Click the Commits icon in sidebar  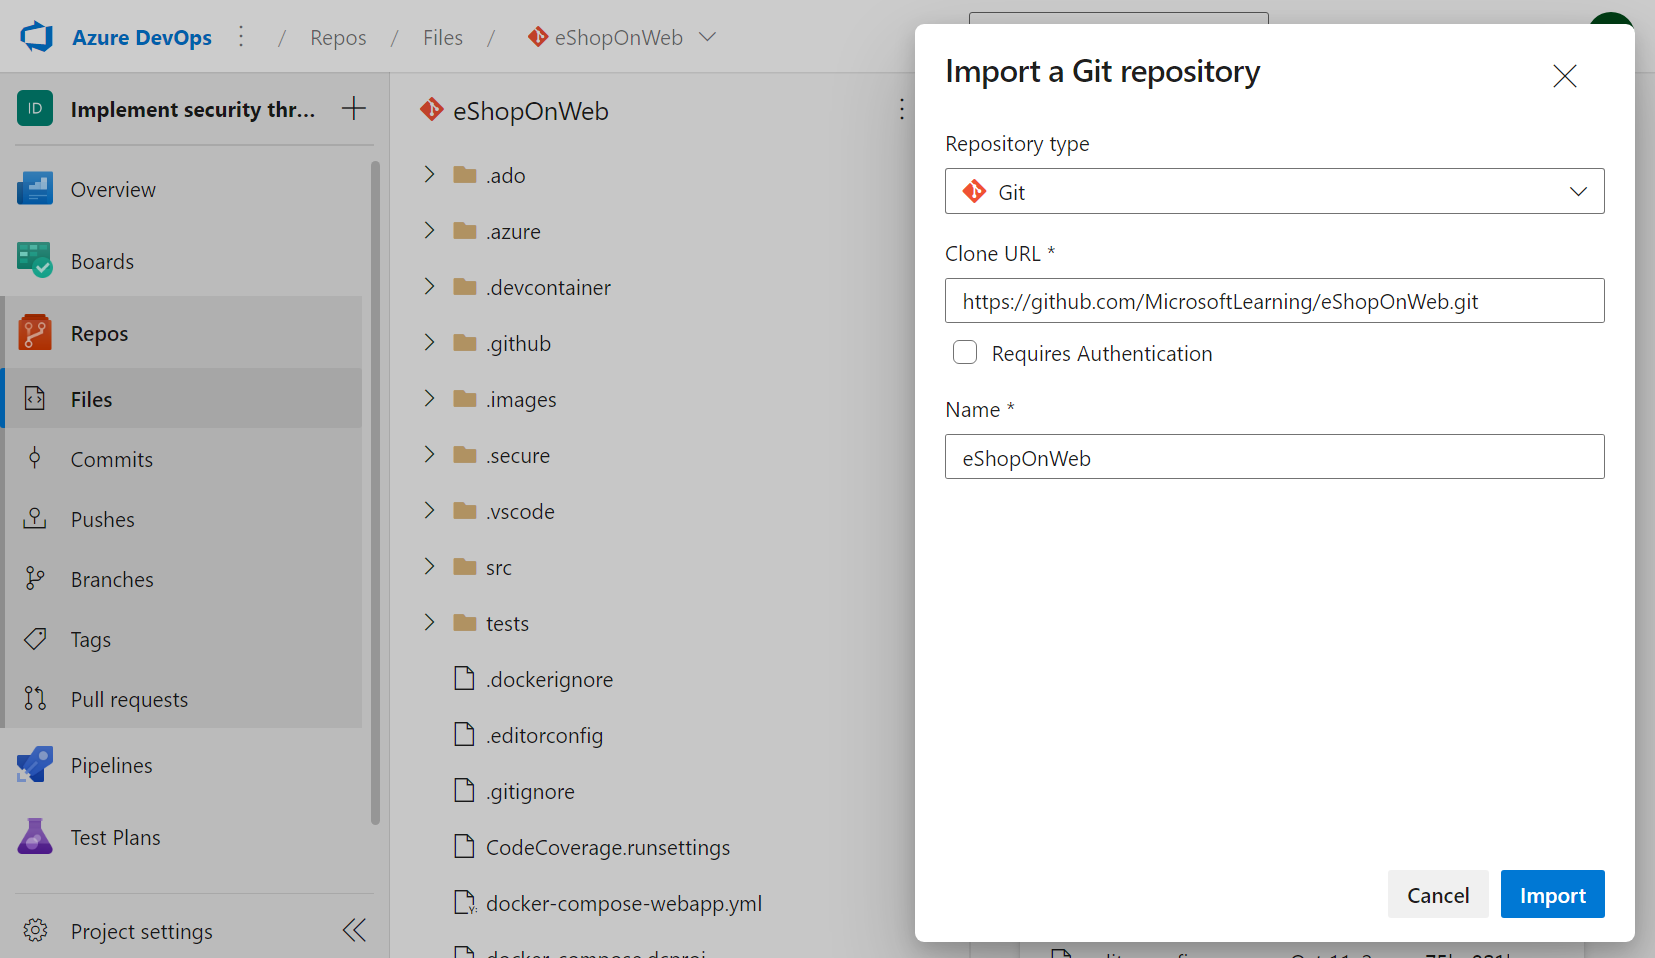[x=35, y=459]
